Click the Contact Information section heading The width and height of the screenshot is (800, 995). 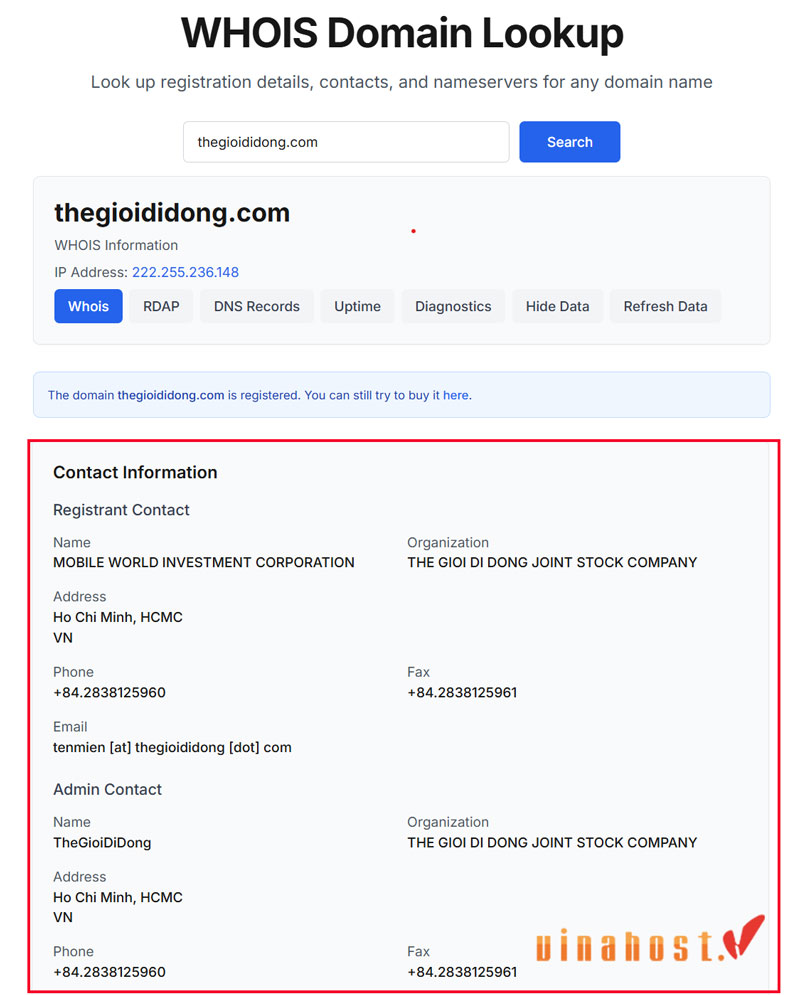tap(135, 472)
